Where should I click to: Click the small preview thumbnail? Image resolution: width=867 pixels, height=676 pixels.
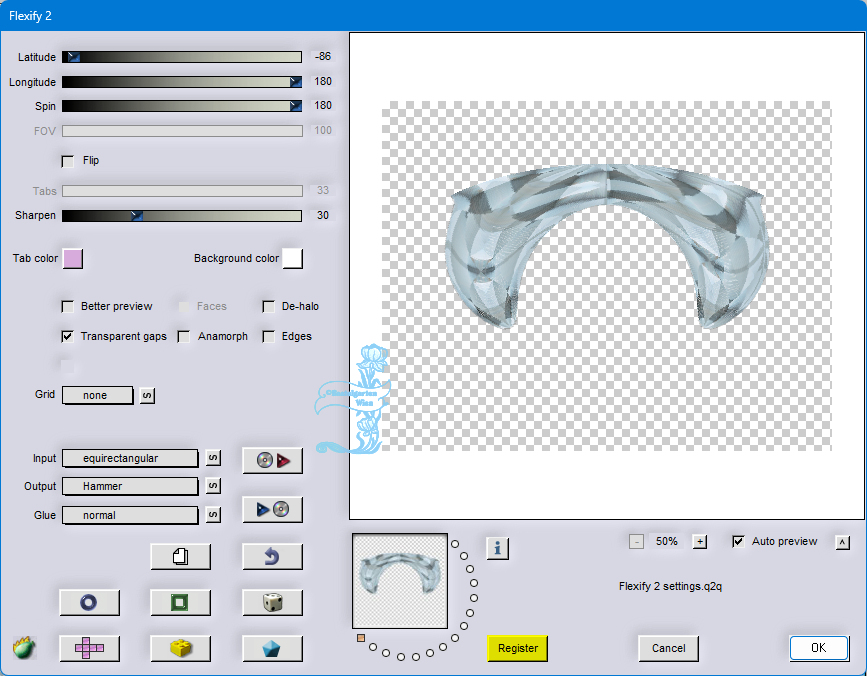(400, 581)
